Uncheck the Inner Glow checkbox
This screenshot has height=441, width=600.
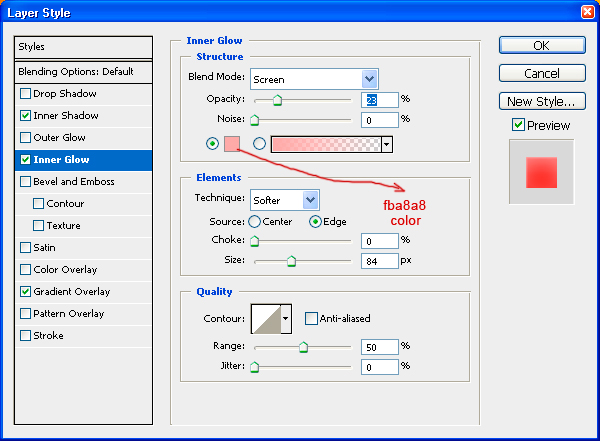pyautogui.click(x=25, y=160)
